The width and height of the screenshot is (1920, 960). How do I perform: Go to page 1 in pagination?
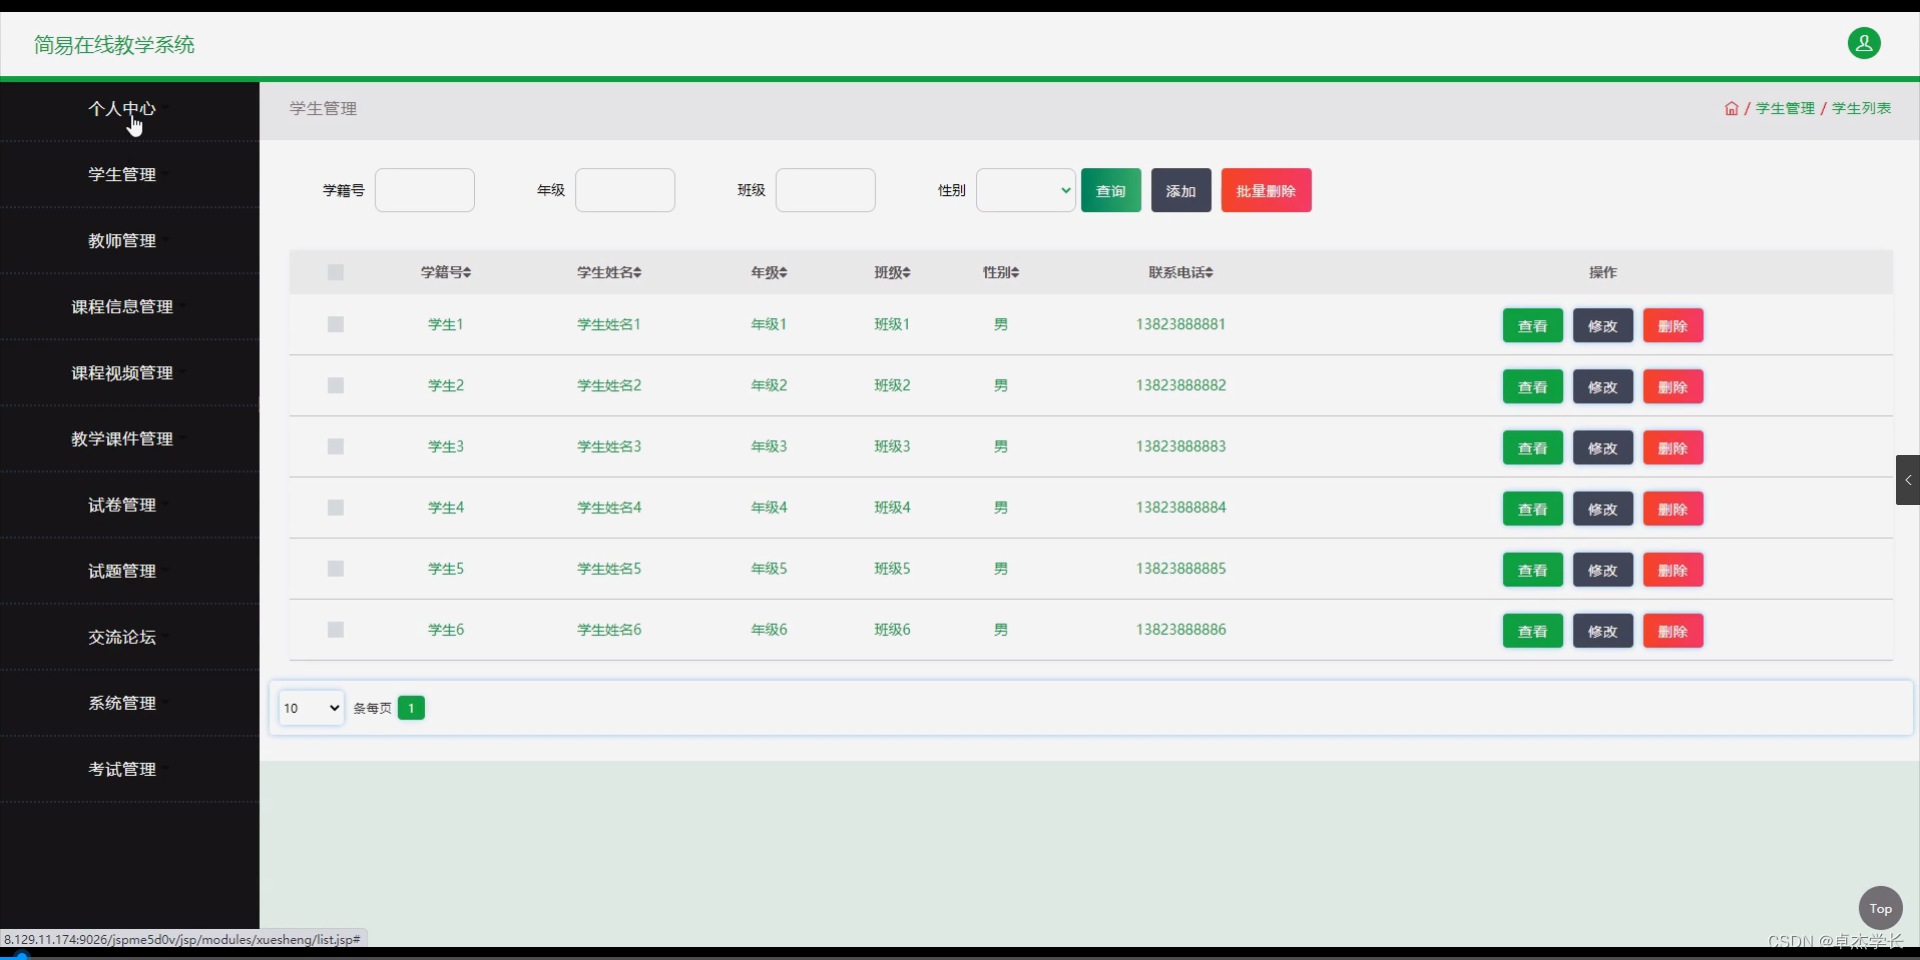[x=411, y=708]
